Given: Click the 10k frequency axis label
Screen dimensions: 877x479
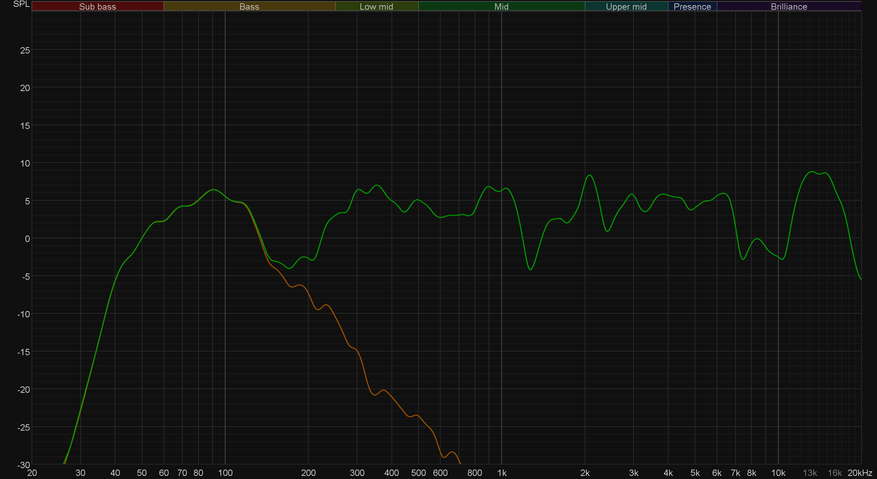Looking at the screenshot, I should (778, 472).
